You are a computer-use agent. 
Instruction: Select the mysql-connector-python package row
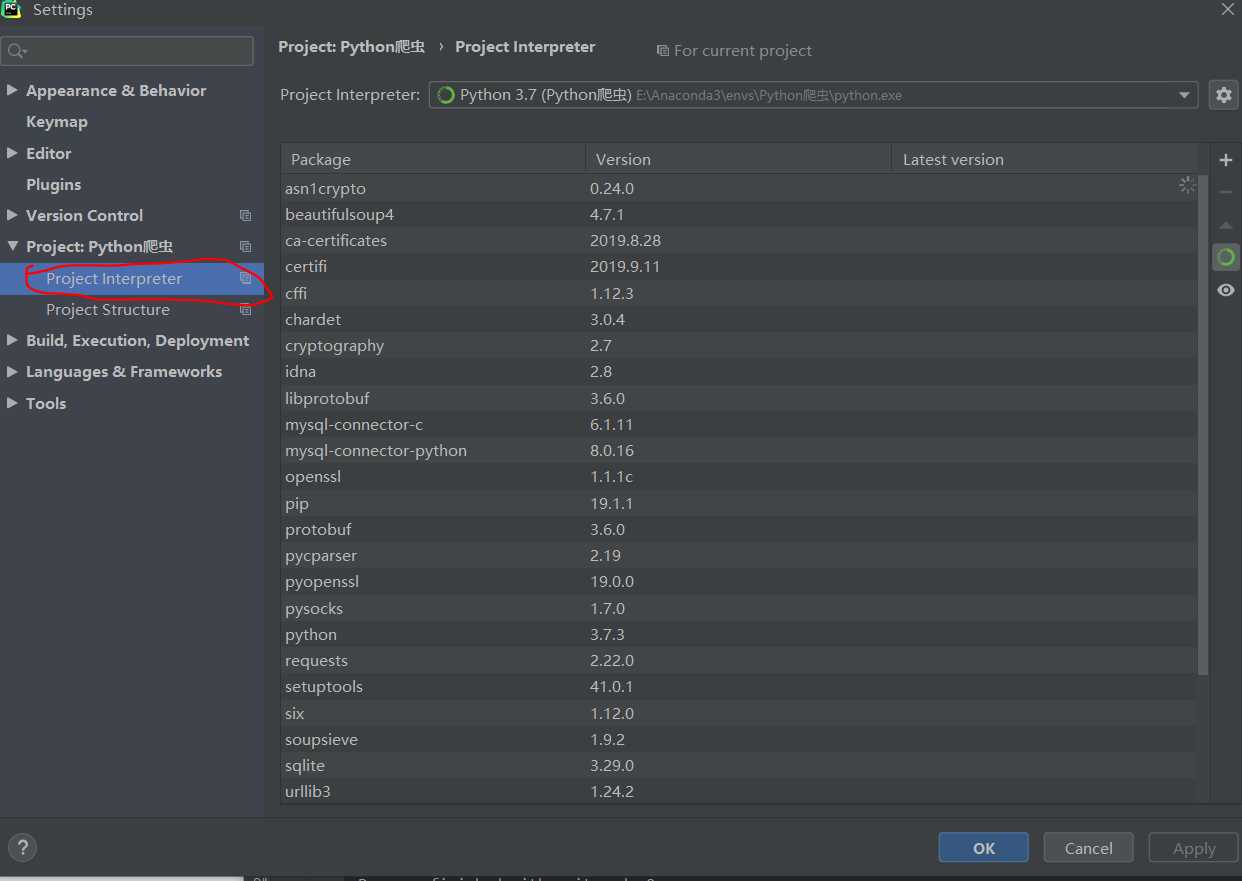point(739,451)
